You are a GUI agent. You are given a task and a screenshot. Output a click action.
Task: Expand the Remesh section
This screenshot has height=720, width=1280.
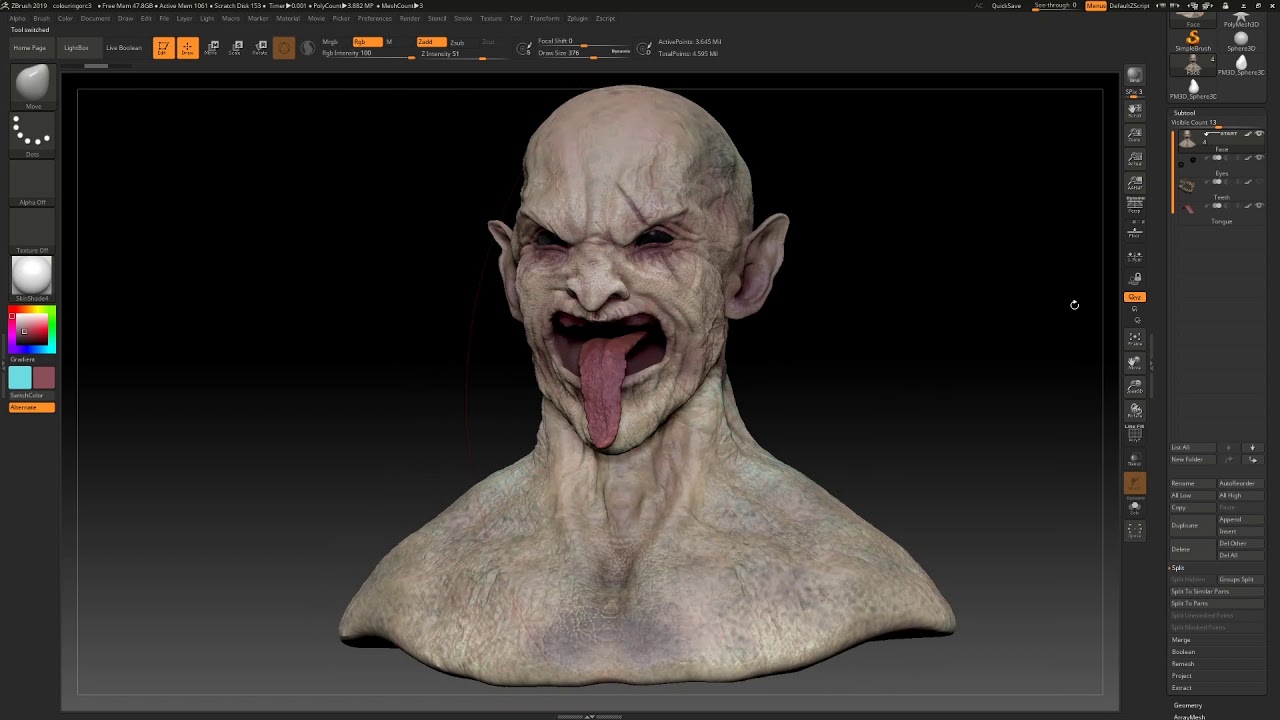click(x=1183, y=664)
